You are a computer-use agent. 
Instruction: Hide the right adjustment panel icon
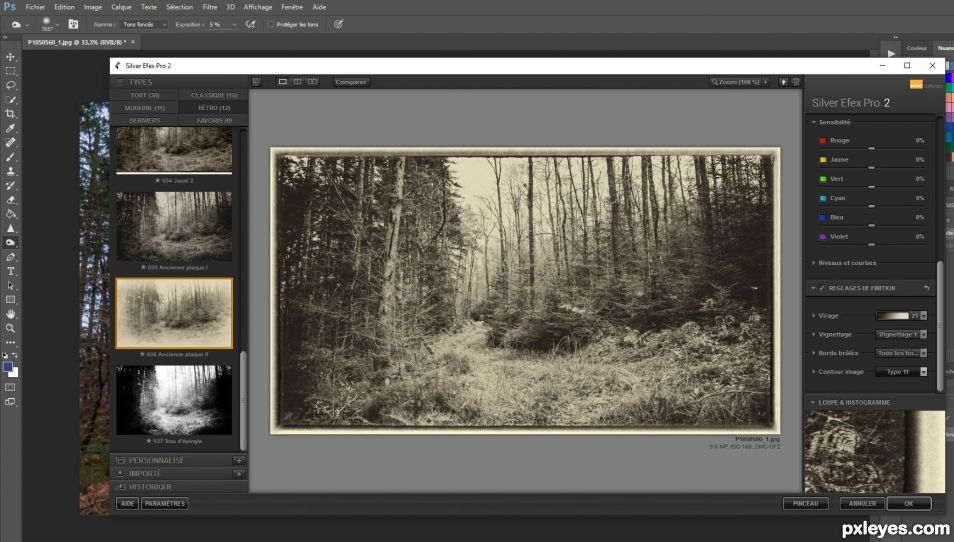point(796,82)
